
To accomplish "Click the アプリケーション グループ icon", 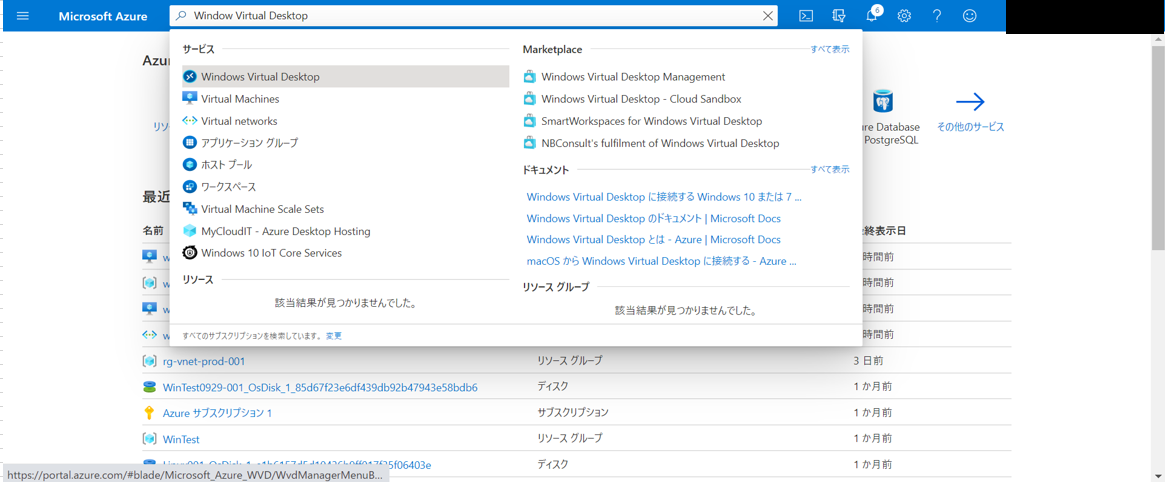I will 189,143.
